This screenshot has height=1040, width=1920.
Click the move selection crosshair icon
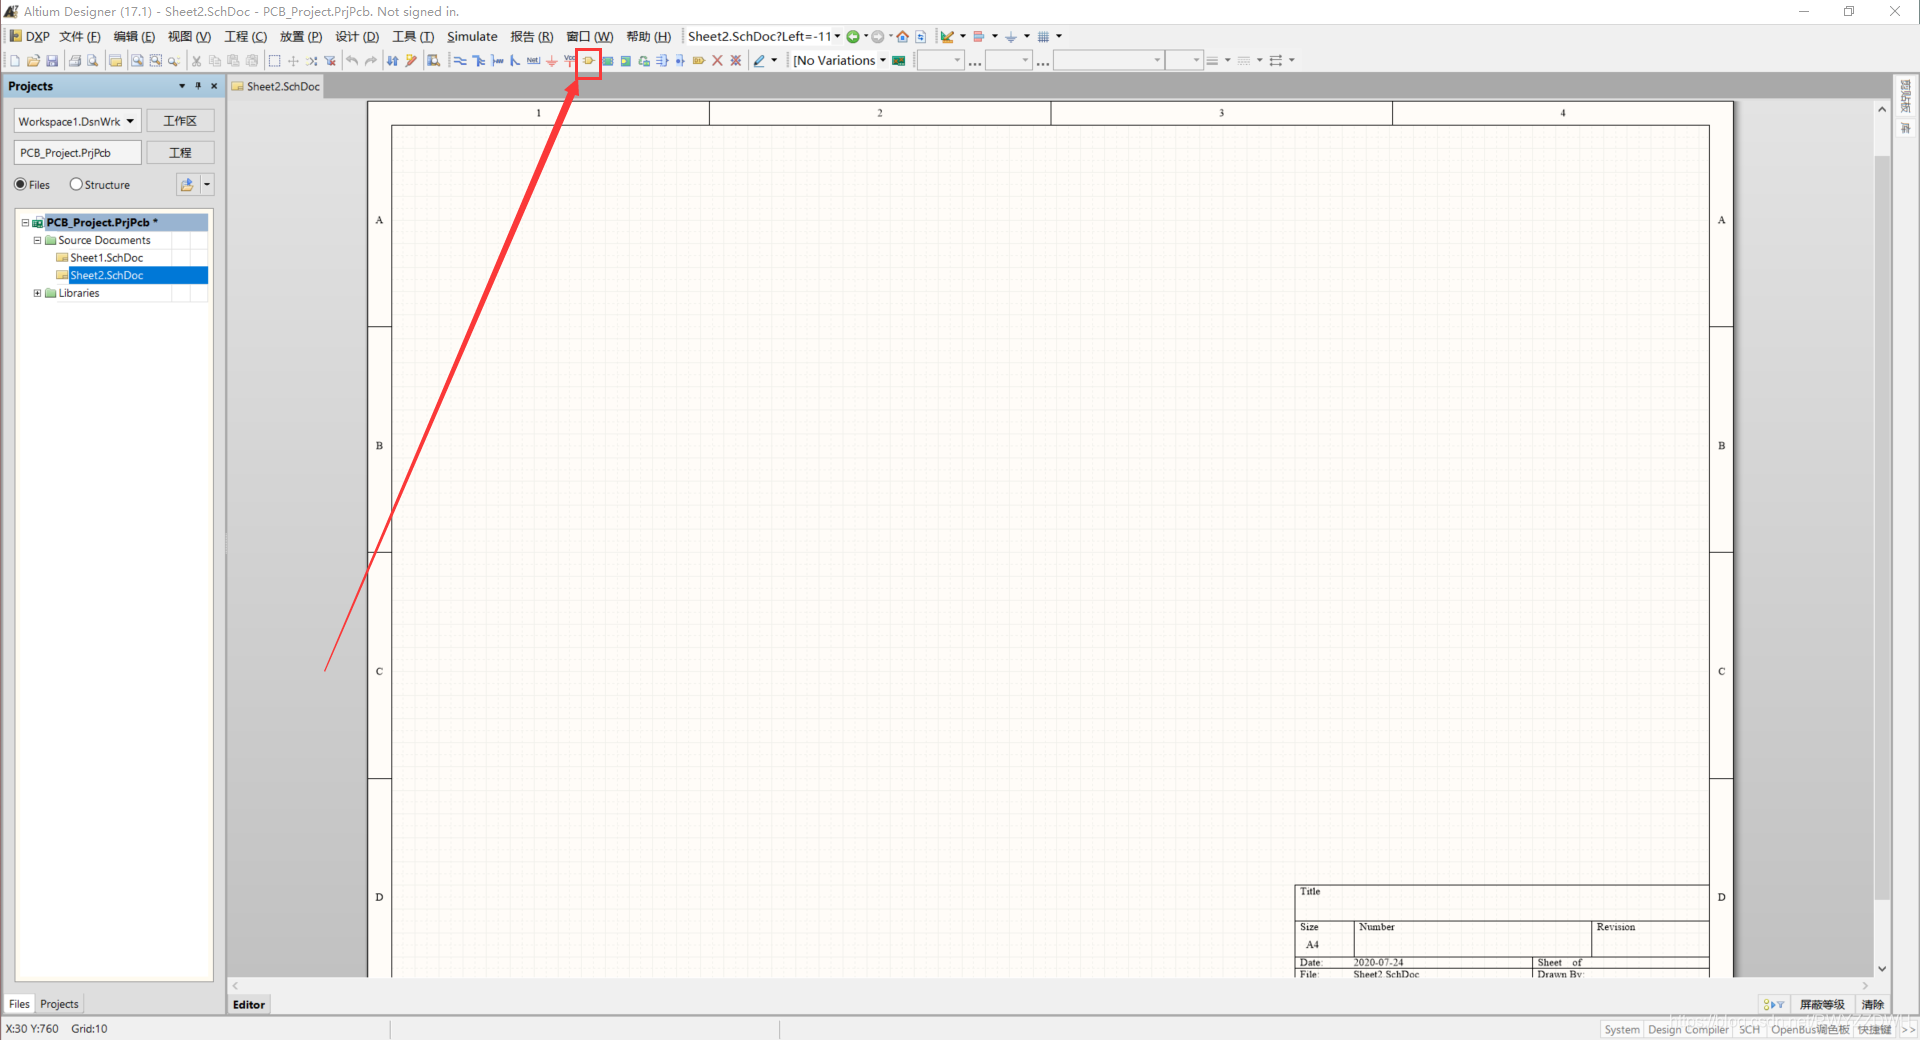click(293, 61)
